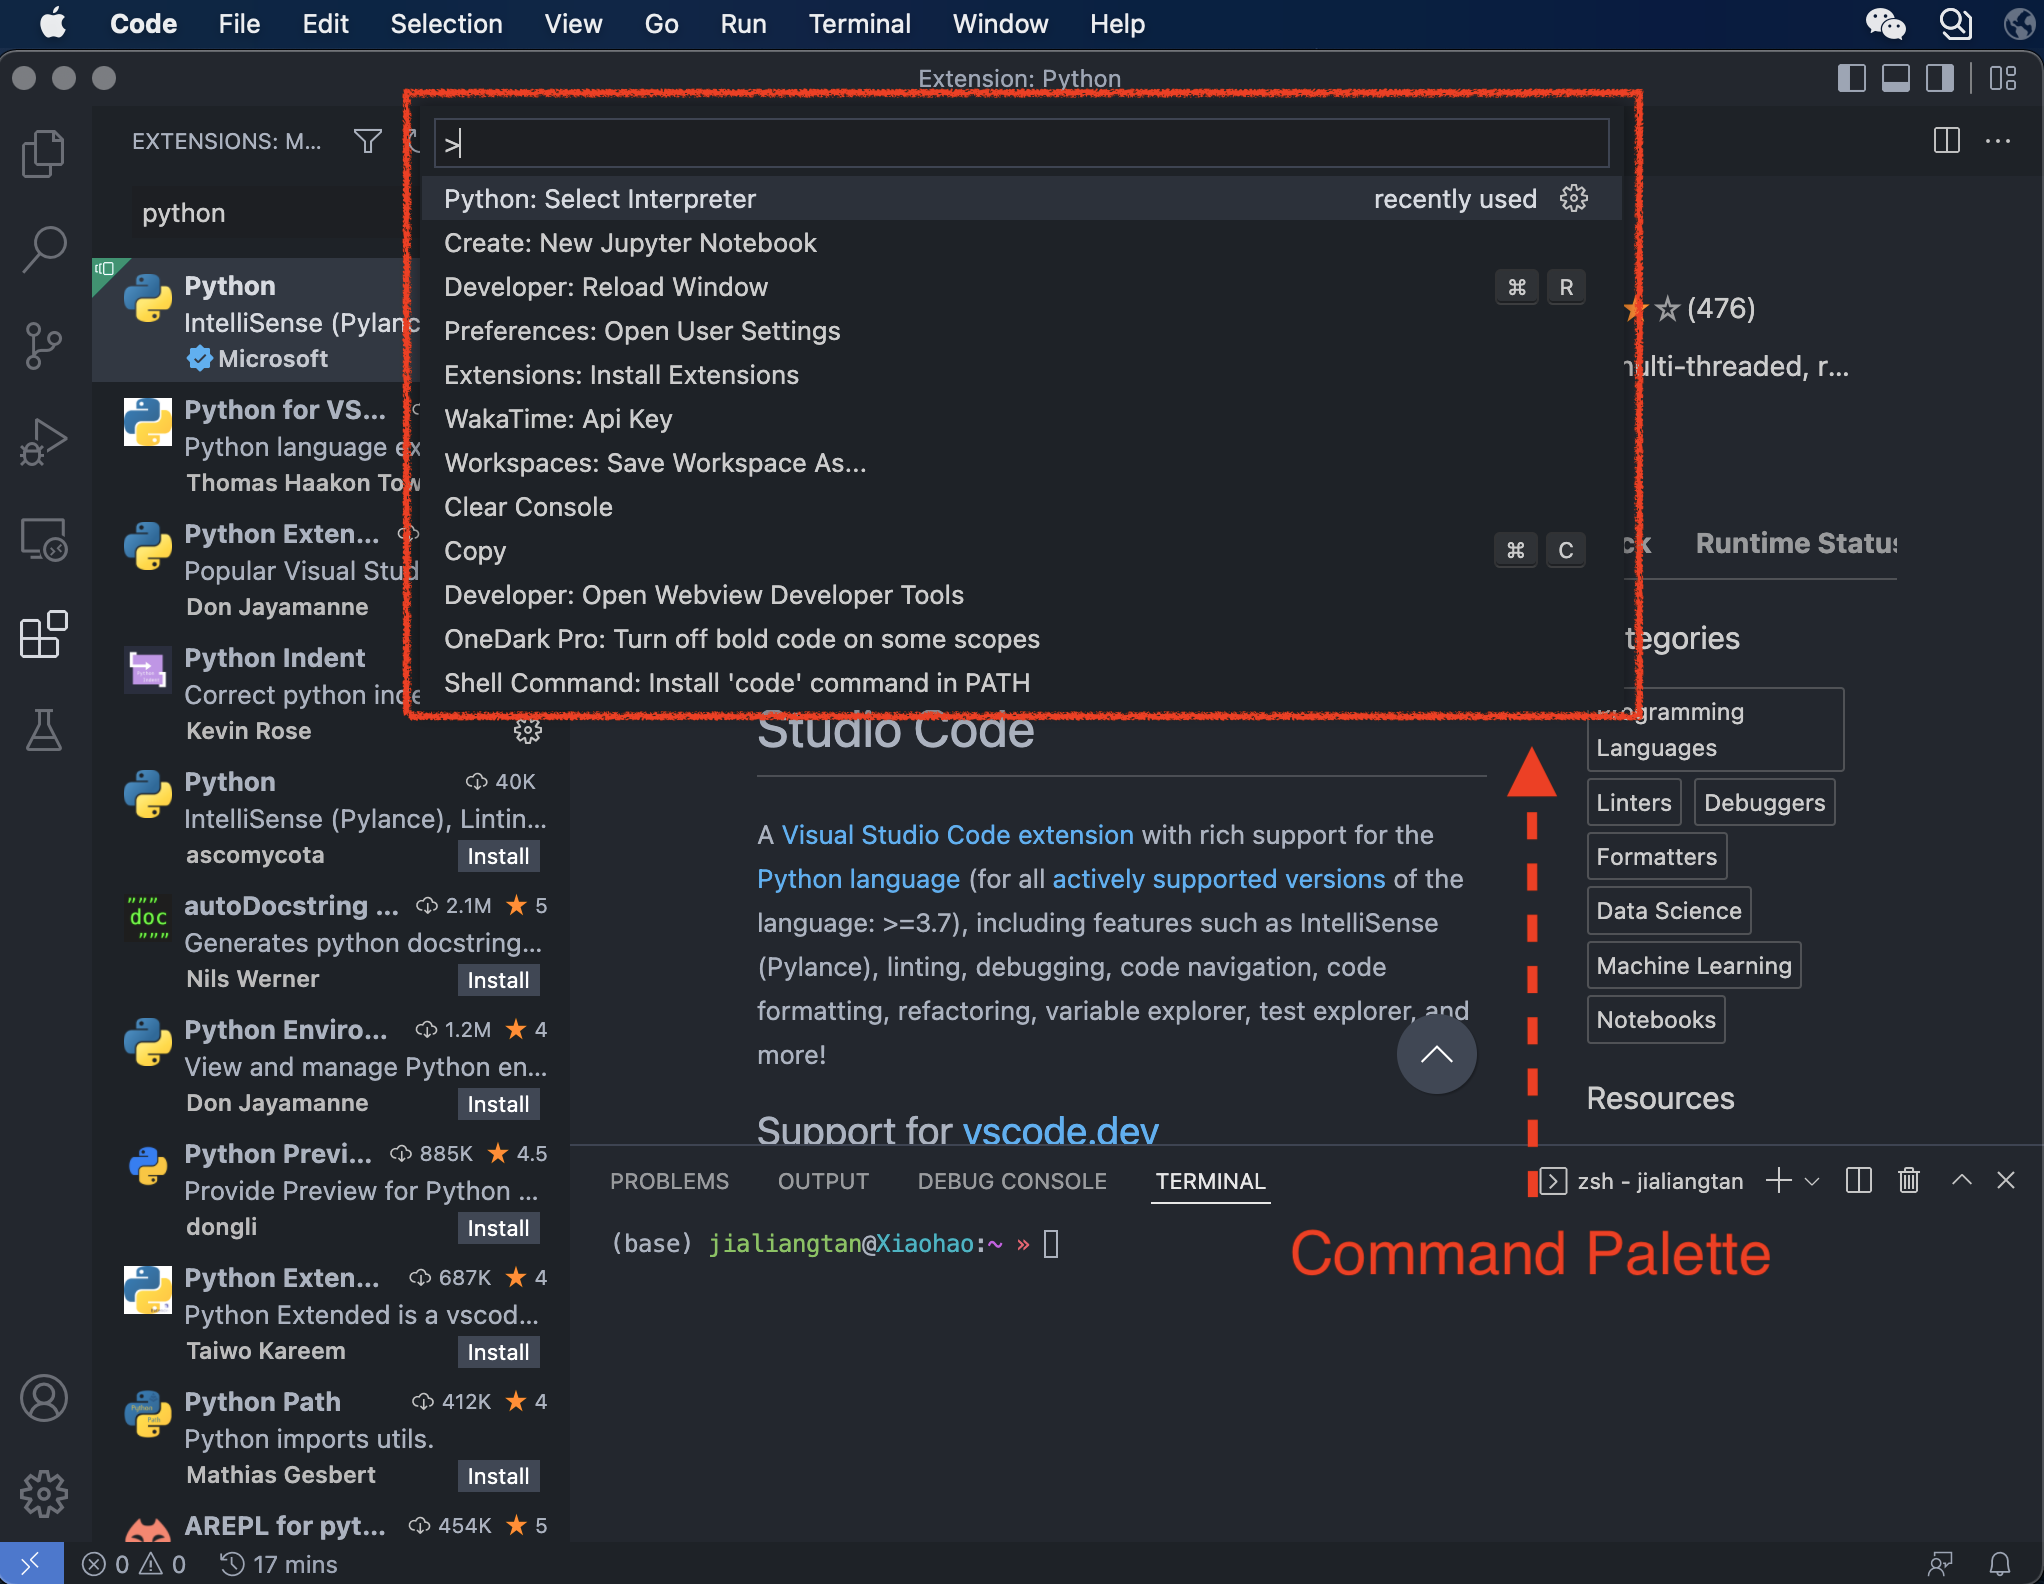The height and width of the screenshot is (1584, 2044).
Task: Click the Accounts icon in activity bar
Action: point(43,1398)
